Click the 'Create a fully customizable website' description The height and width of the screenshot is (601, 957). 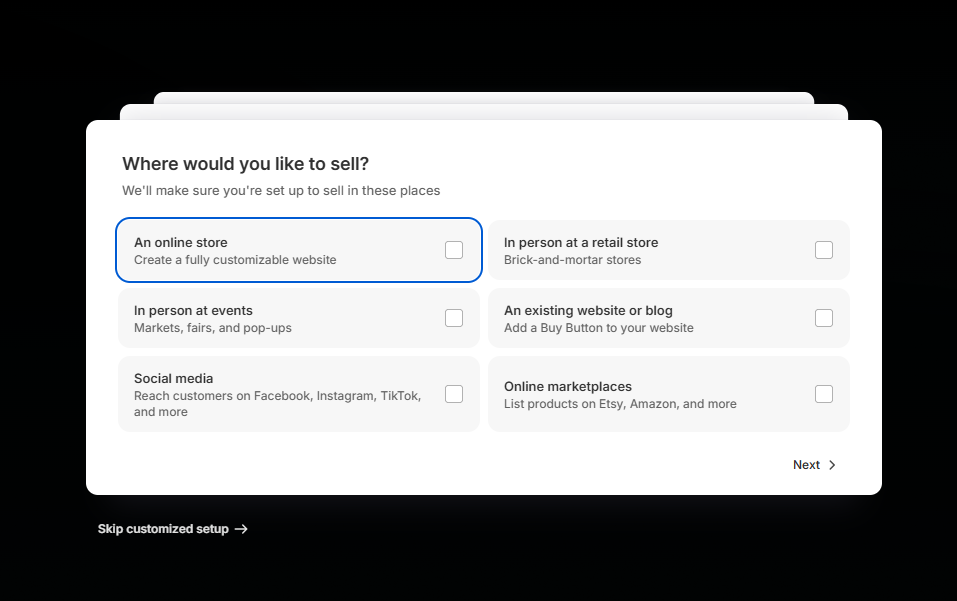[x=235, y=260]
